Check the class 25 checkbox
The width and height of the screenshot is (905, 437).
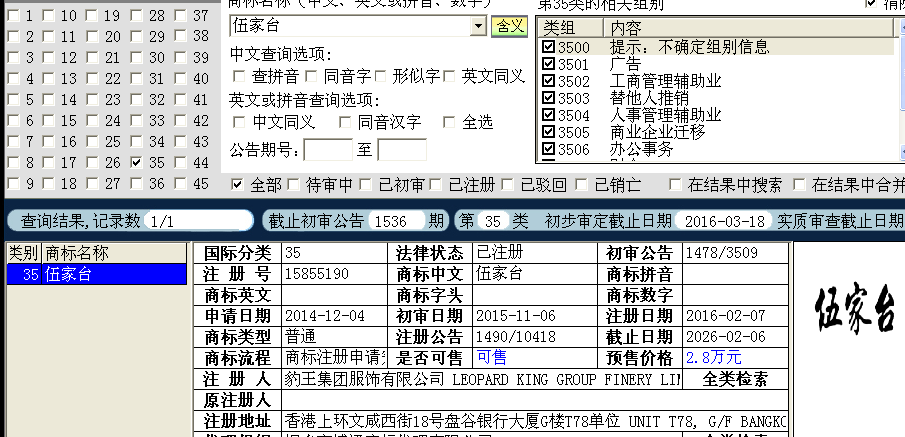pos(92,141)
